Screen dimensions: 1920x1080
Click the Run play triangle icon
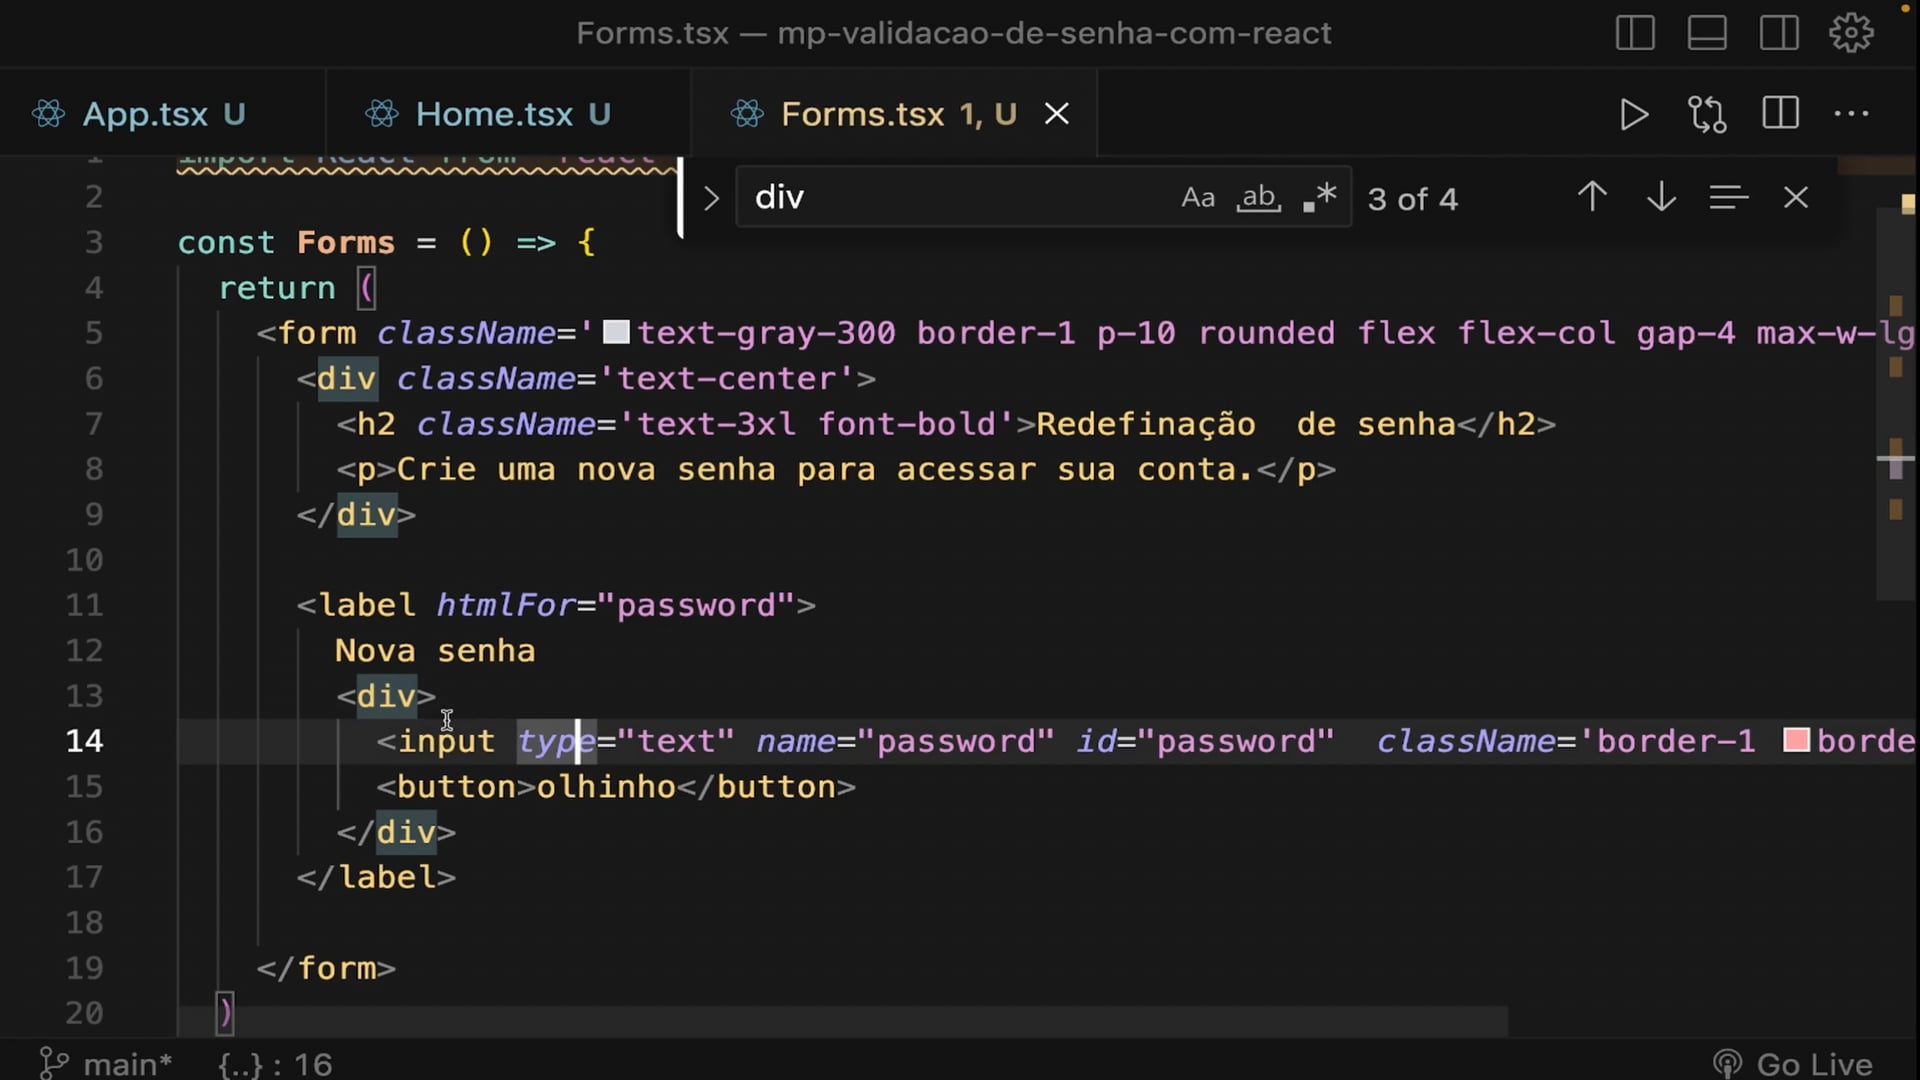click(x=1634, y=114)
